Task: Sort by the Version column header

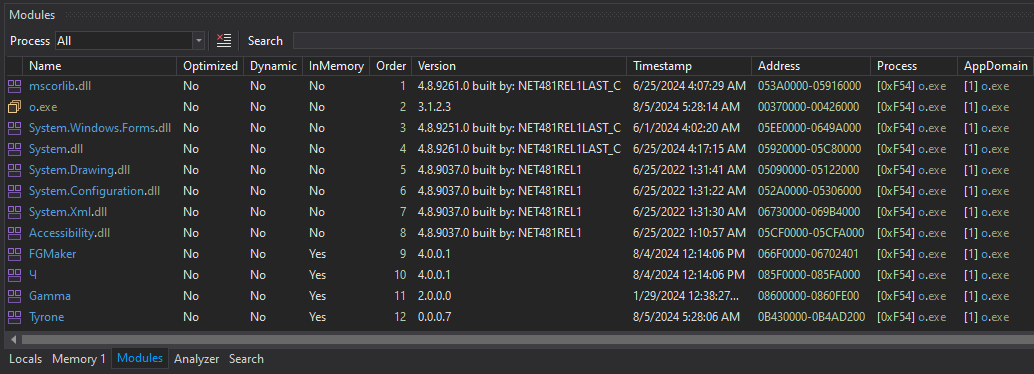Action: (x=519, y=66)
